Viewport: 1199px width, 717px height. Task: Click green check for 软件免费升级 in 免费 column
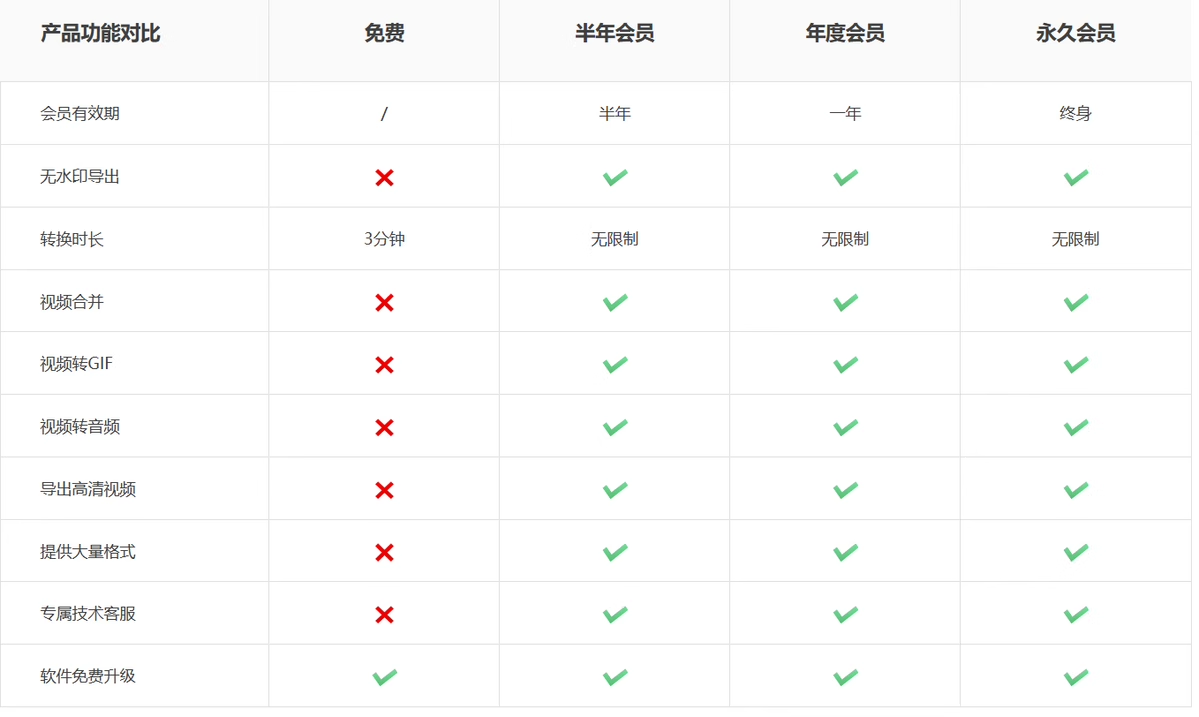[384, 677]
